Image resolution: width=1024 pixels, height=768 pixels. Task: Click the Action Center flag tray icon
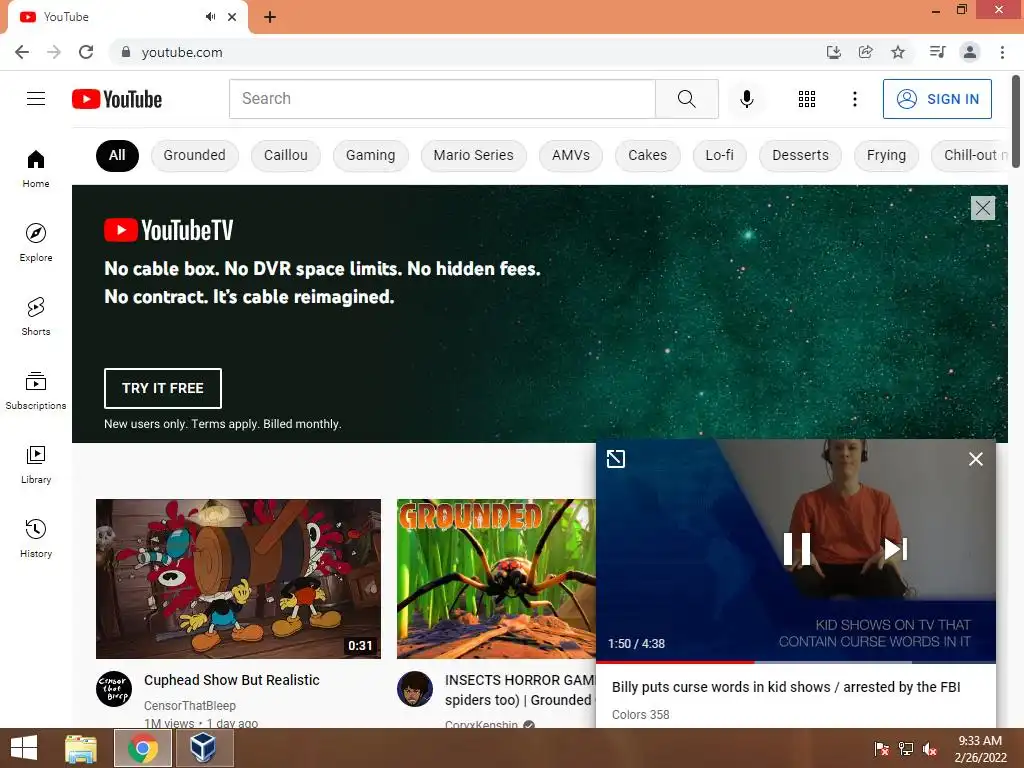tap(881, 749)
